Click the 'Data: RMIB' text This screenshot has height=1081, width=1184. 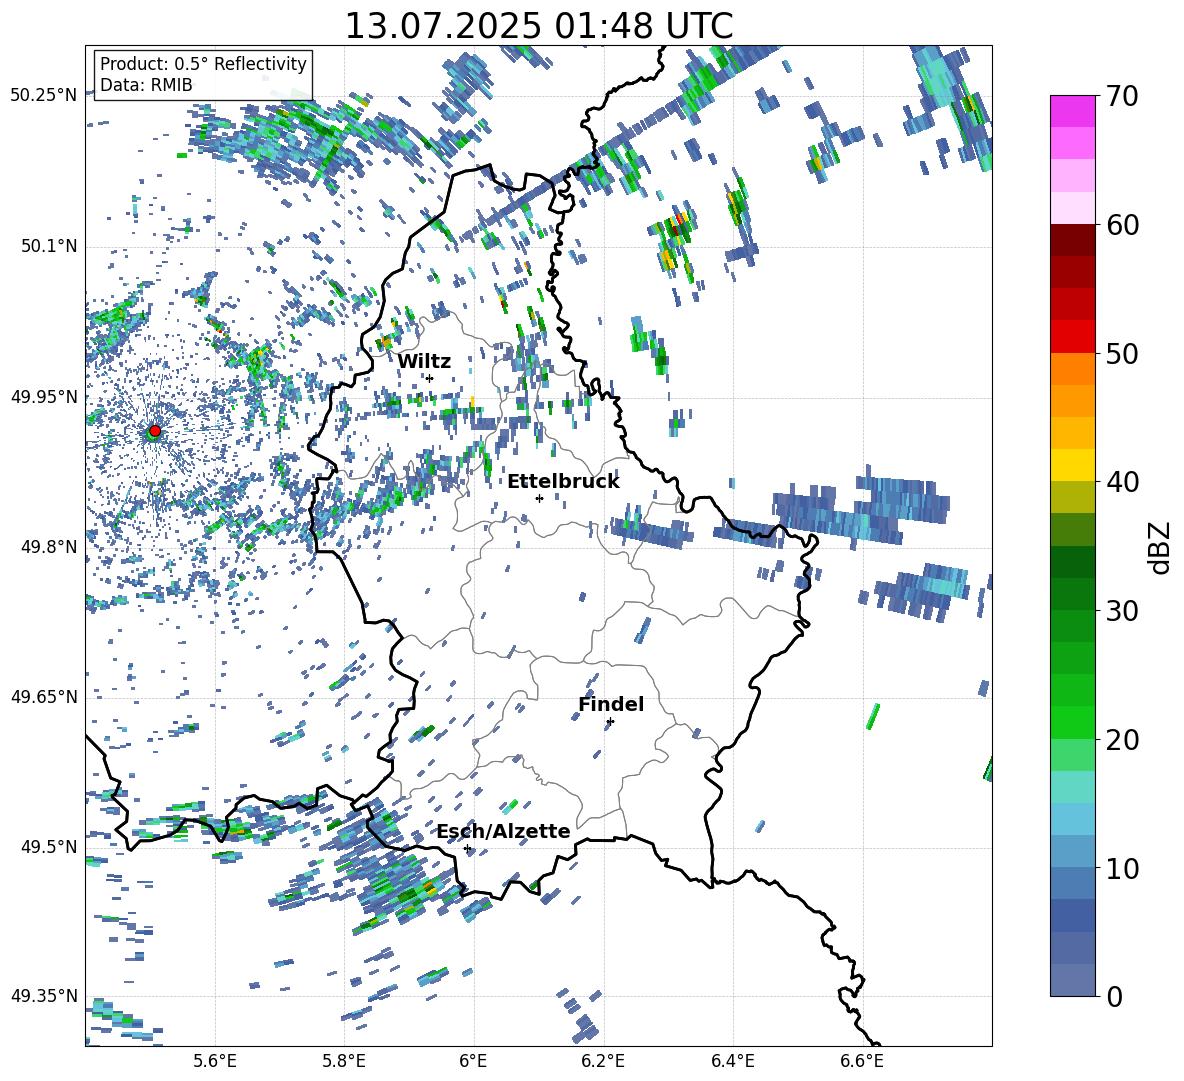(x=146, y=85)
